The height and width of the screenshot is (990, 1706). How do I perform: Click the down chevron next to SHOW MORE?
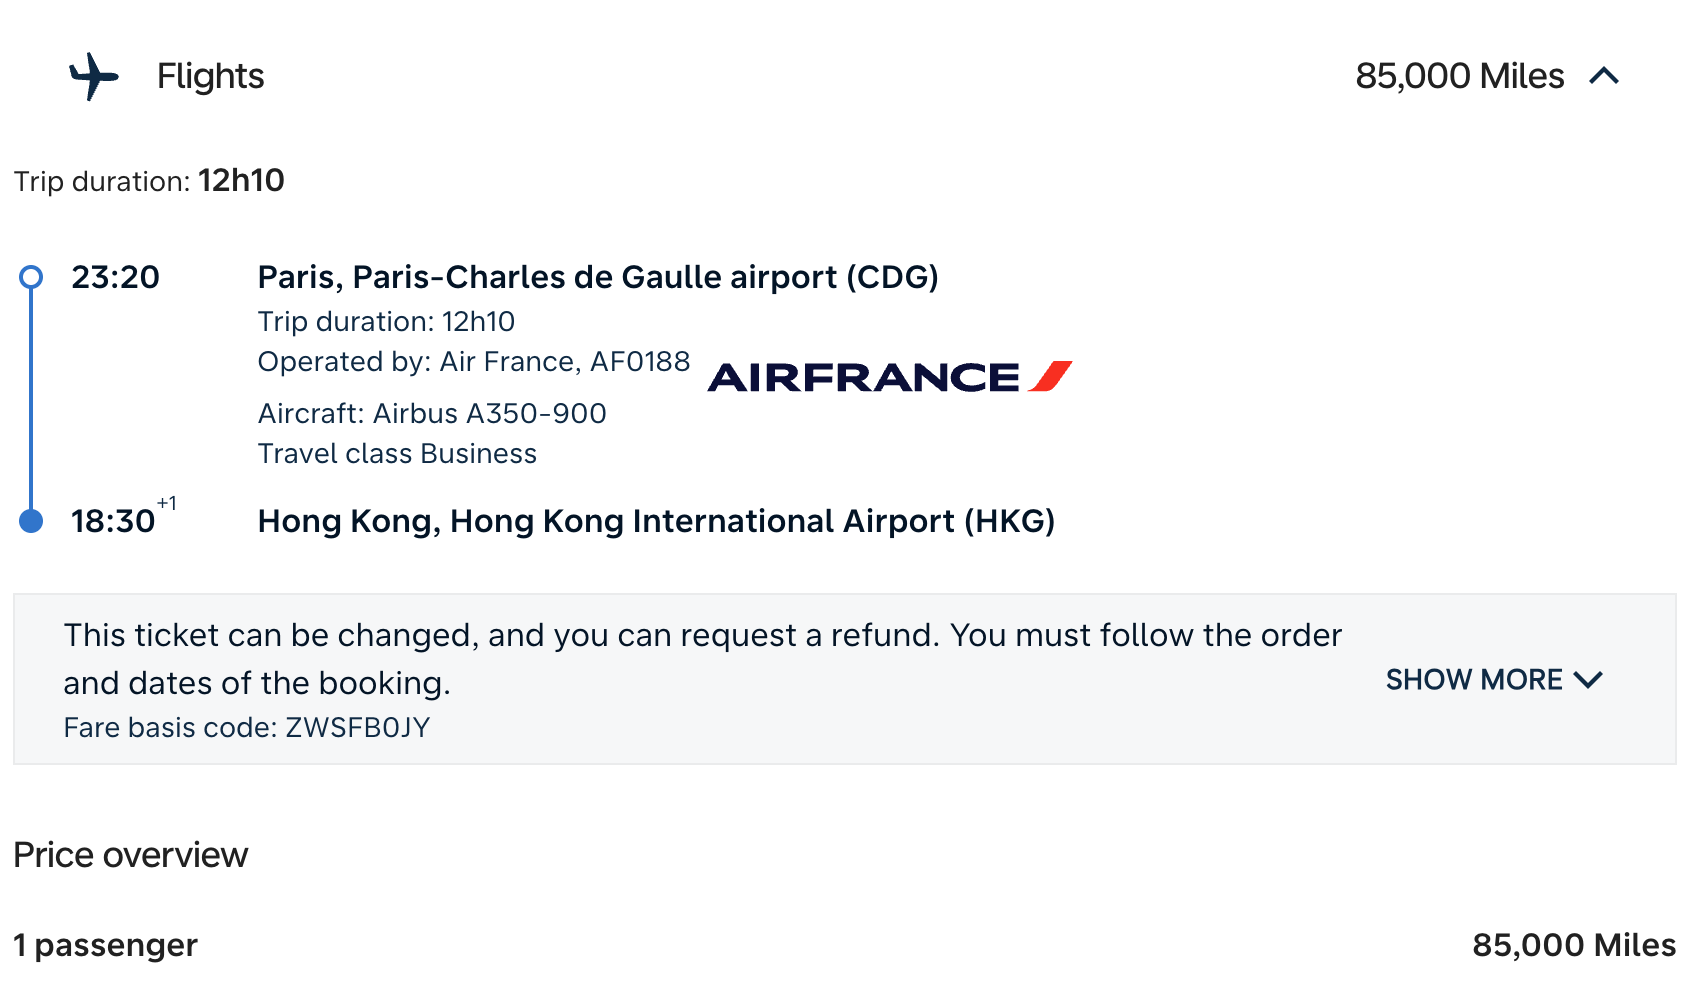pyautogui.click(x=1588, y=680)
